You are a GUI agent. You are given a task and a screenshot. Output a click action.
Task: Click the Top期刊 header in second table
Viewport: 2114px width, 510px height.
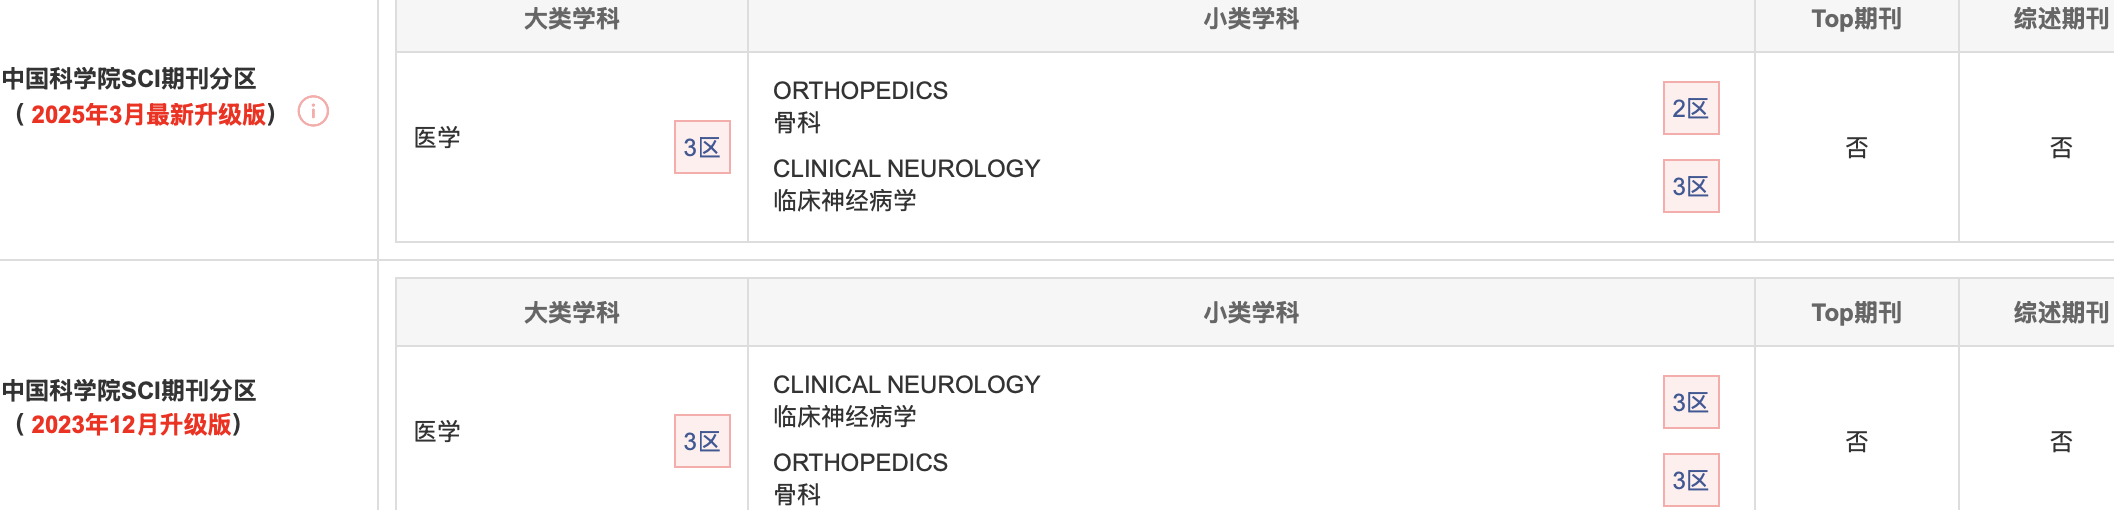click(x=1857, y=313)
